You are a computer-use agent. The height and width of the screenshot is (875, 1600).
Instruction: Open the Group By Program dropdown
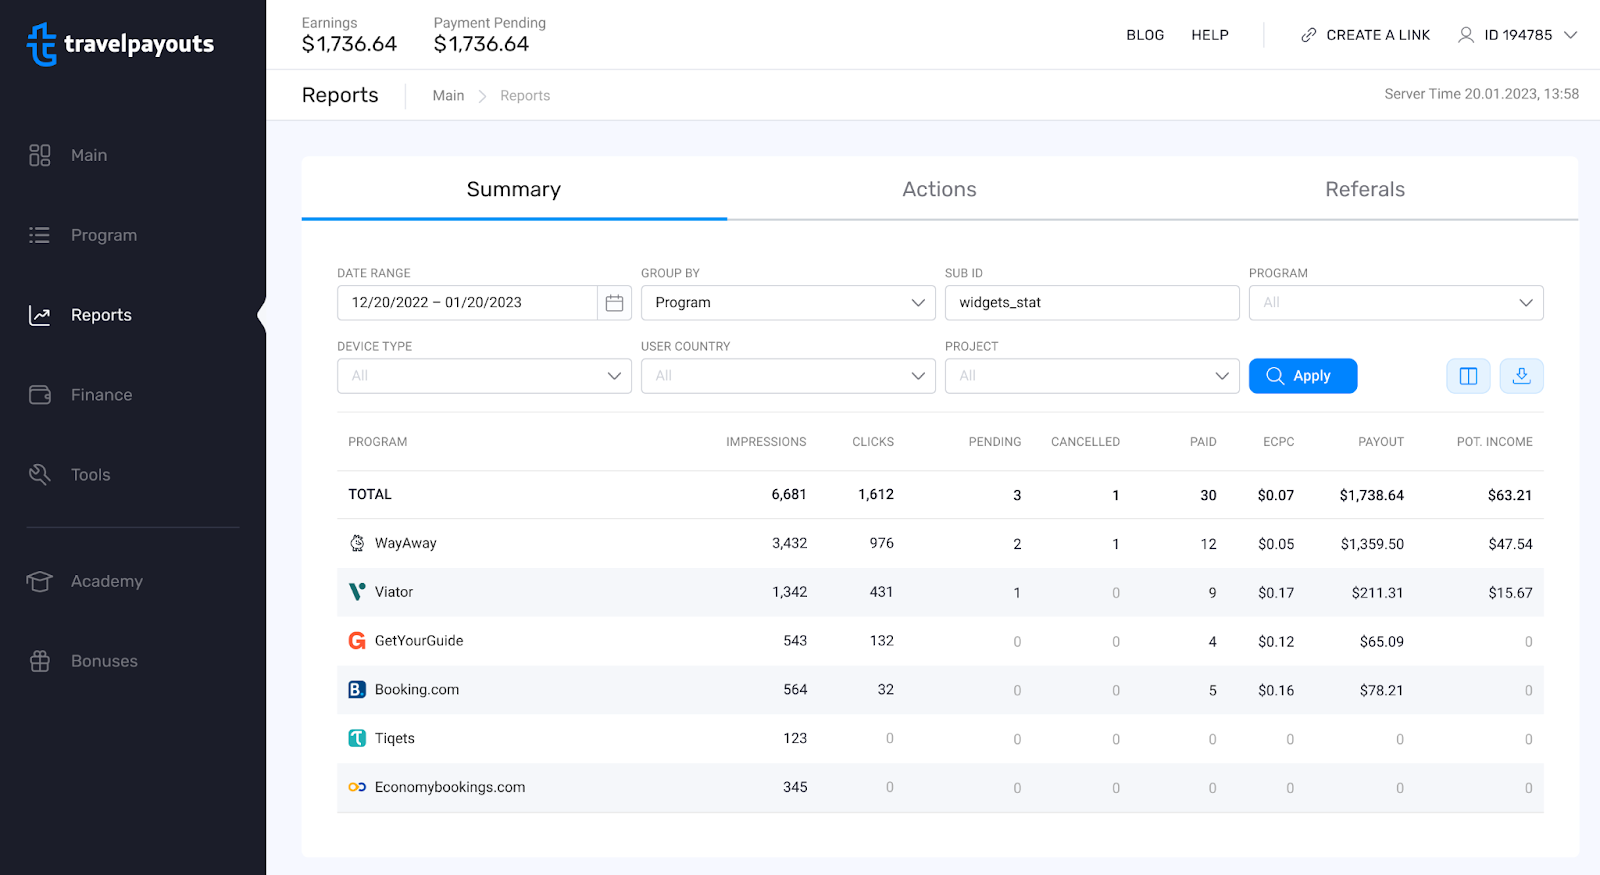point(788,303)
